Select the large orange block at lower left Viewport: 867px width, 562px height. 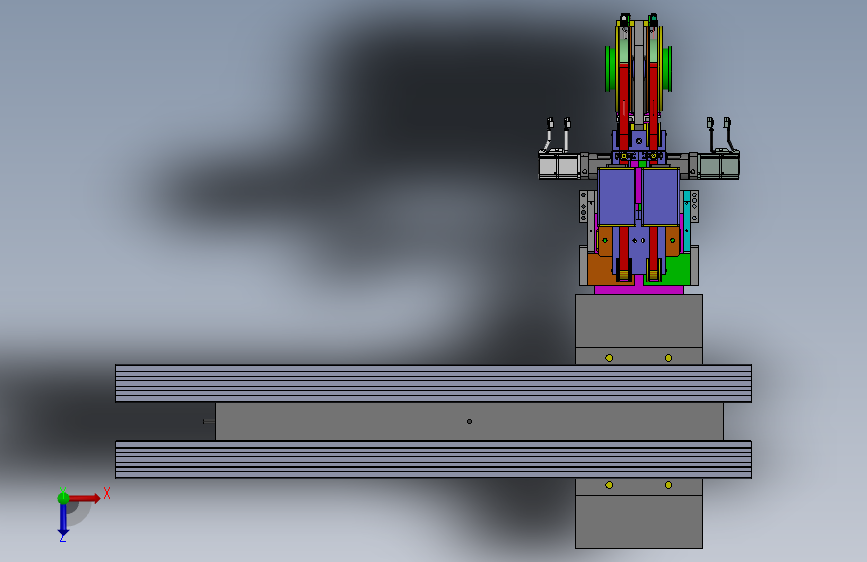pyautogui.click(x=600, y=269)
